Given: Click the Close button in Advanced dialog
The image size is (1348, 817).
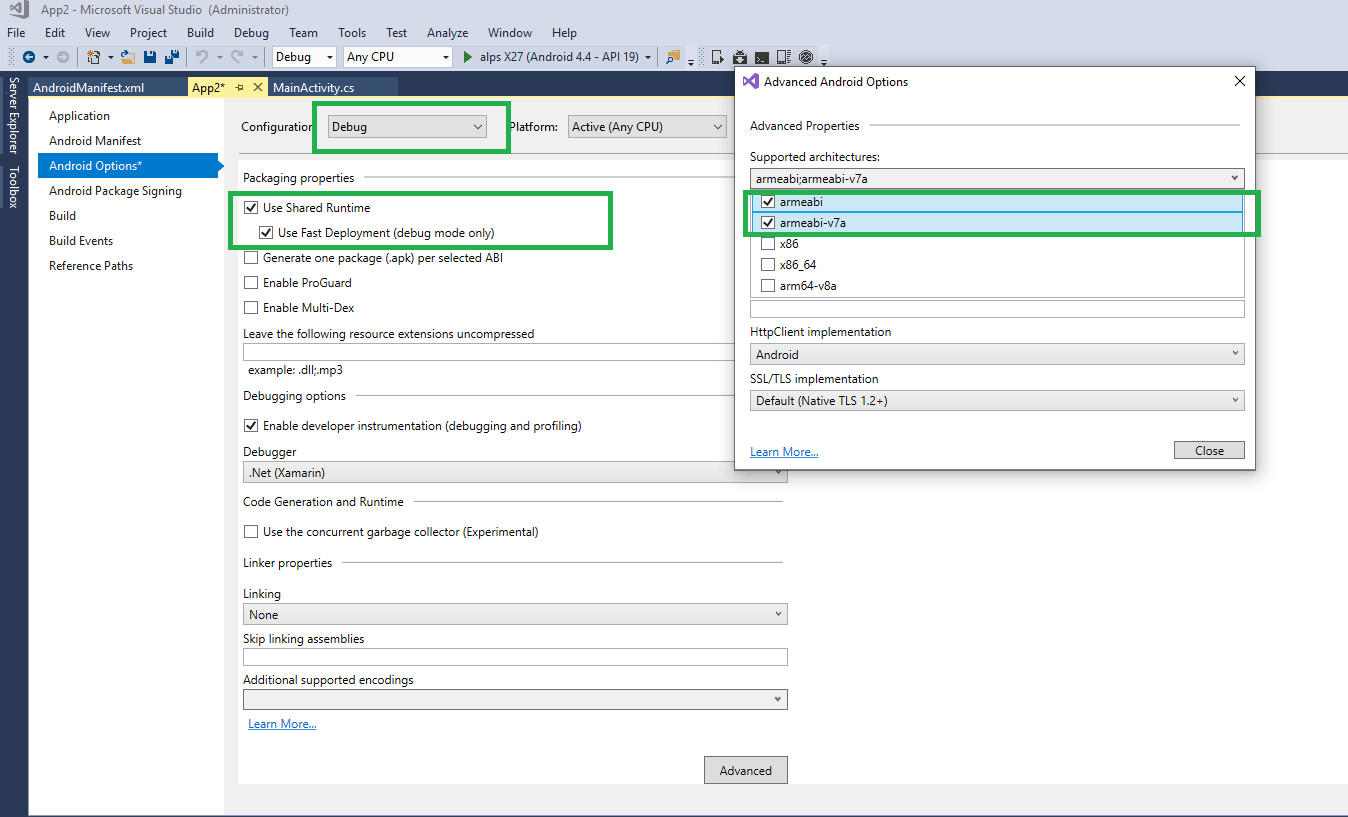Looking at the screenshot, I should 1209,450.
